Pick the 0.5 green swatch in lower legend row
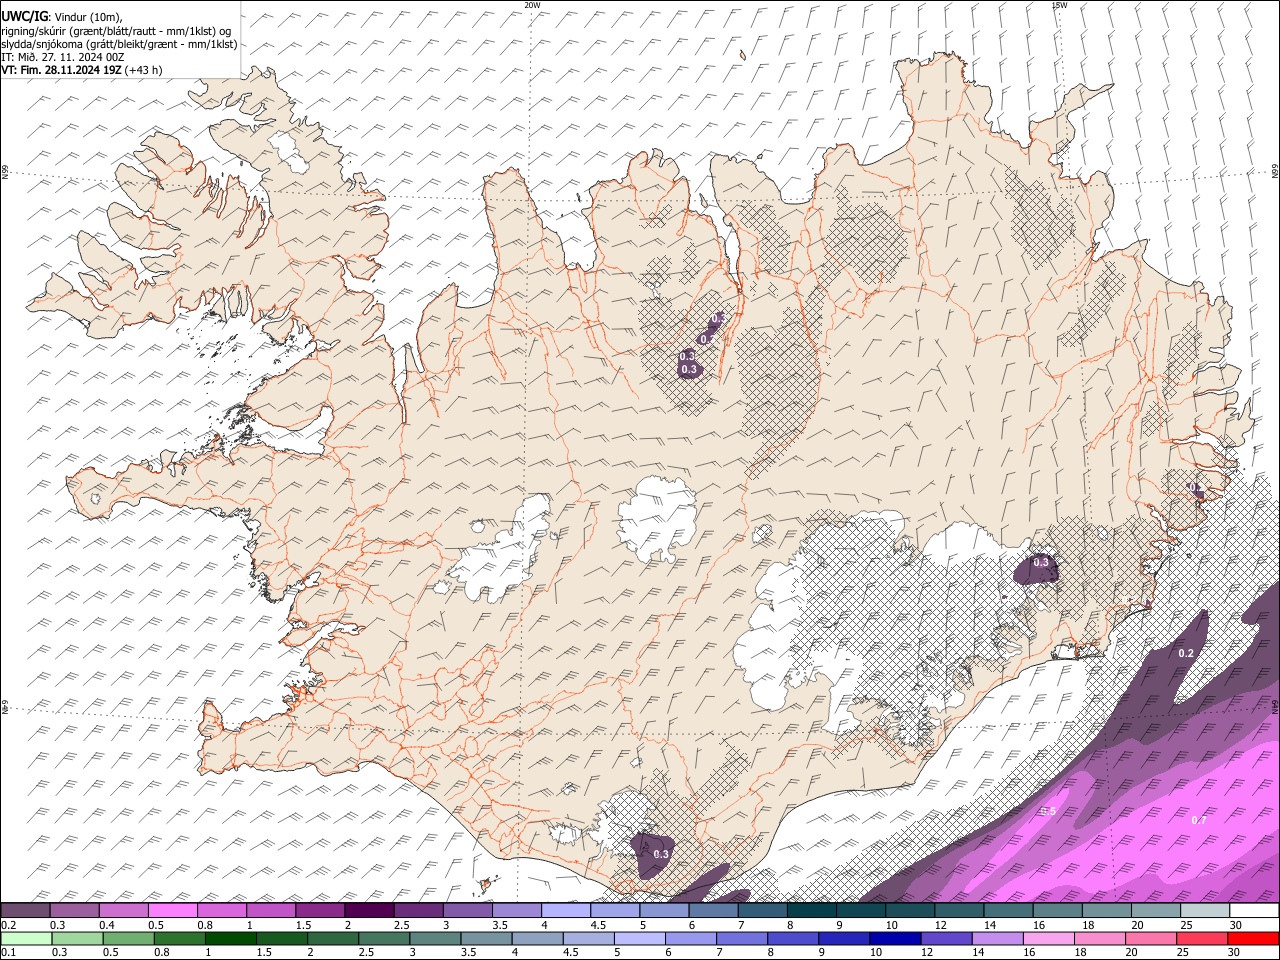1280x960 pixels. tap(127, 938)
